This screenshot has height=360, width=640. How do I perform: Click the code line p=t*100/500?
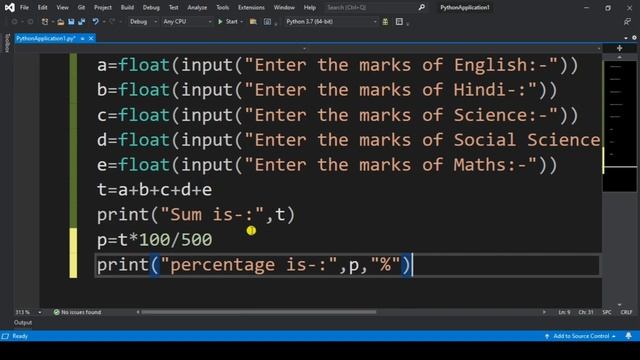154,240
